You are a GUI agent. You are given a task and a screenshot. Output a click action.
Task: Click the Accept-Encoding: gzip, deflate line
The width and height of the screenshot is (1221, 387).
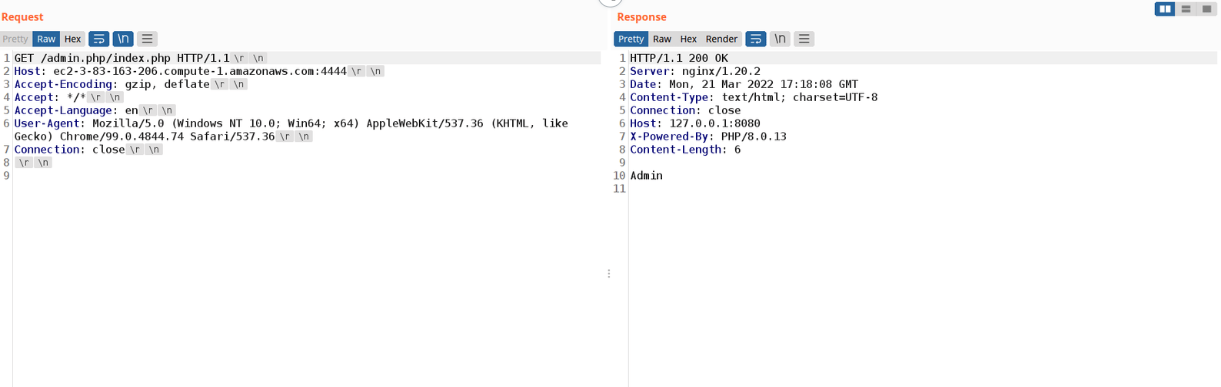tap(112, 85)
